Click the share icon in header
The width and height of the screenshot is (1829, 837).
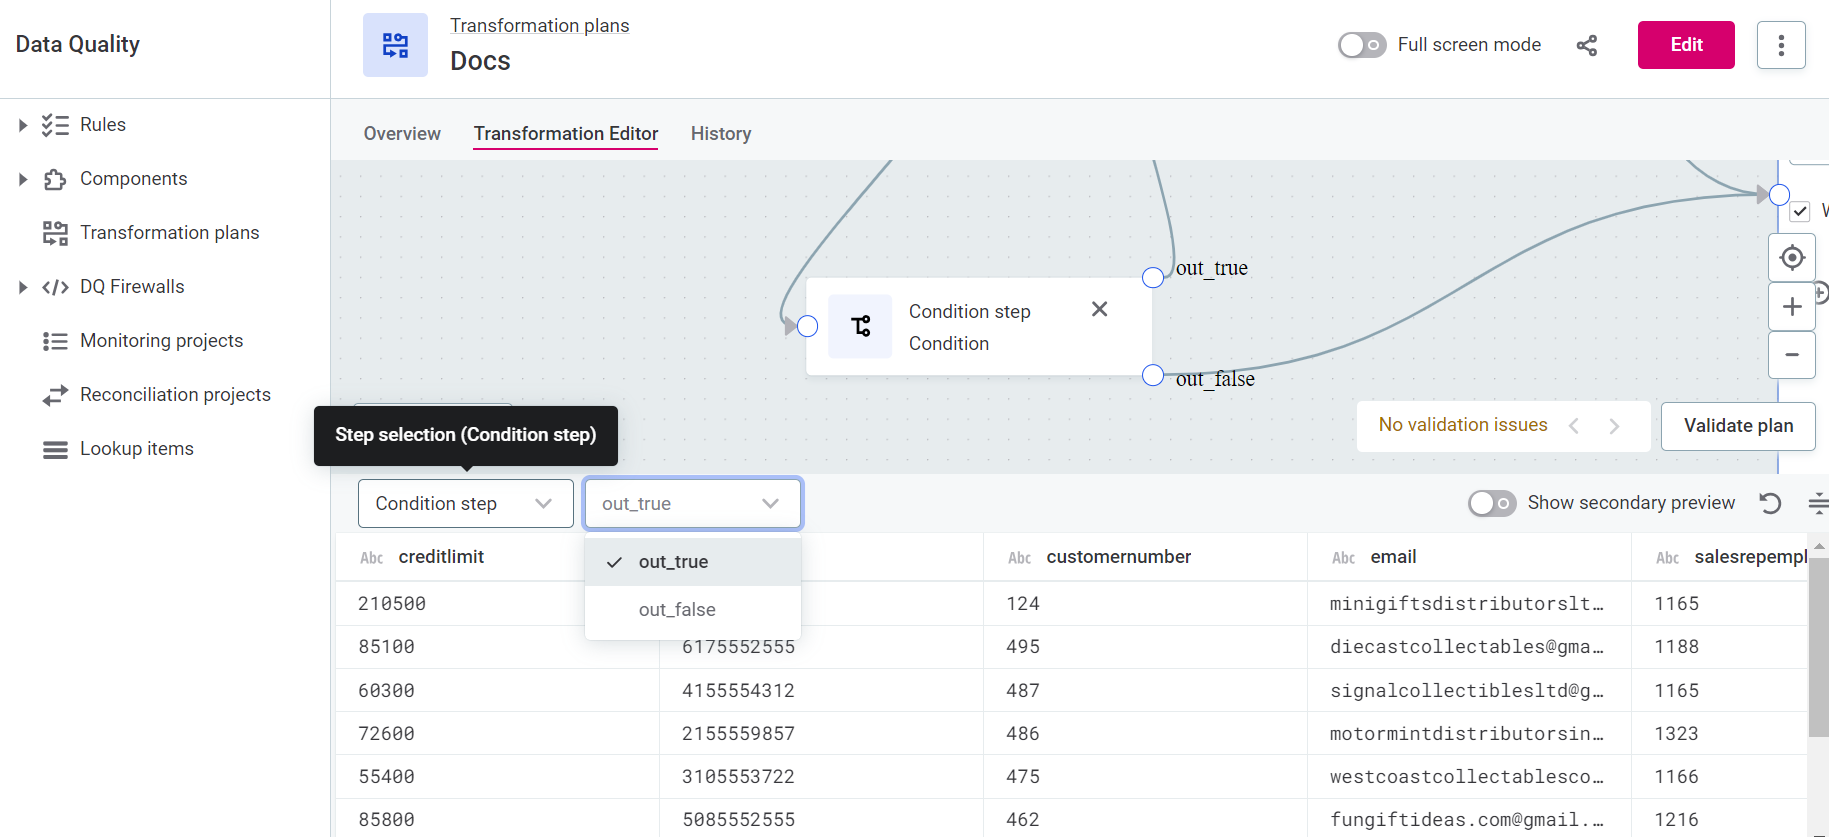(1586, 45)
